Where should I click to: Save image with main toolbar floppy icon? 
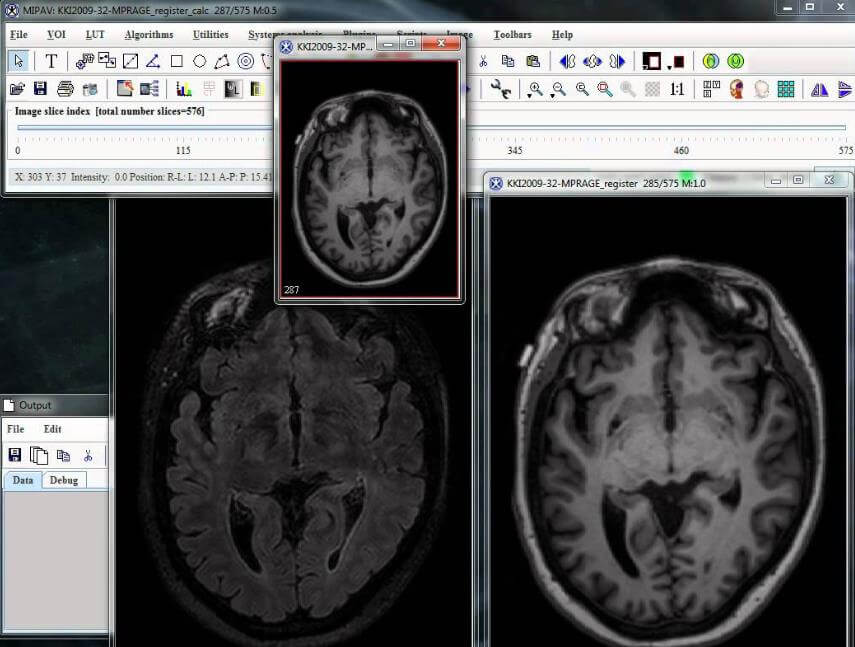click(40, 89)
